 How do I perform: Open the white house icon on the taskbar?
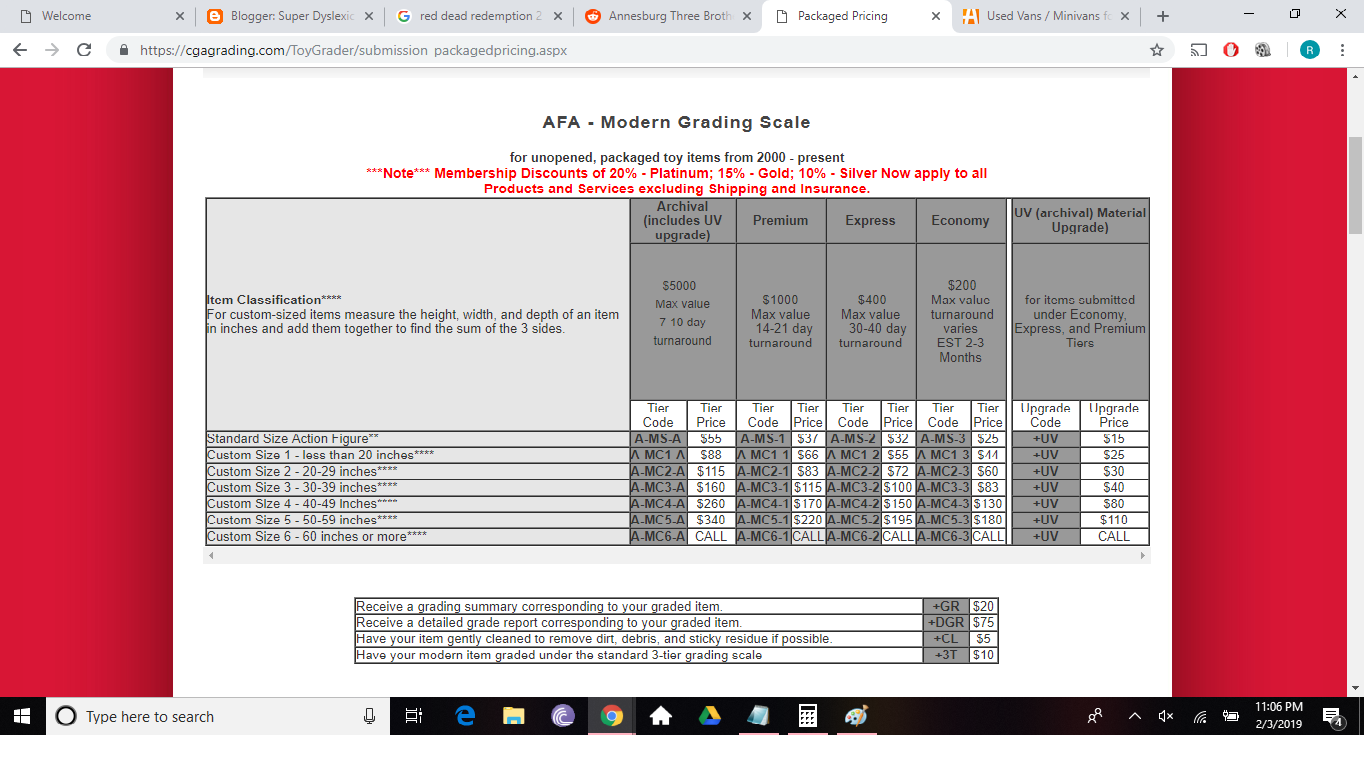point(661,716)
